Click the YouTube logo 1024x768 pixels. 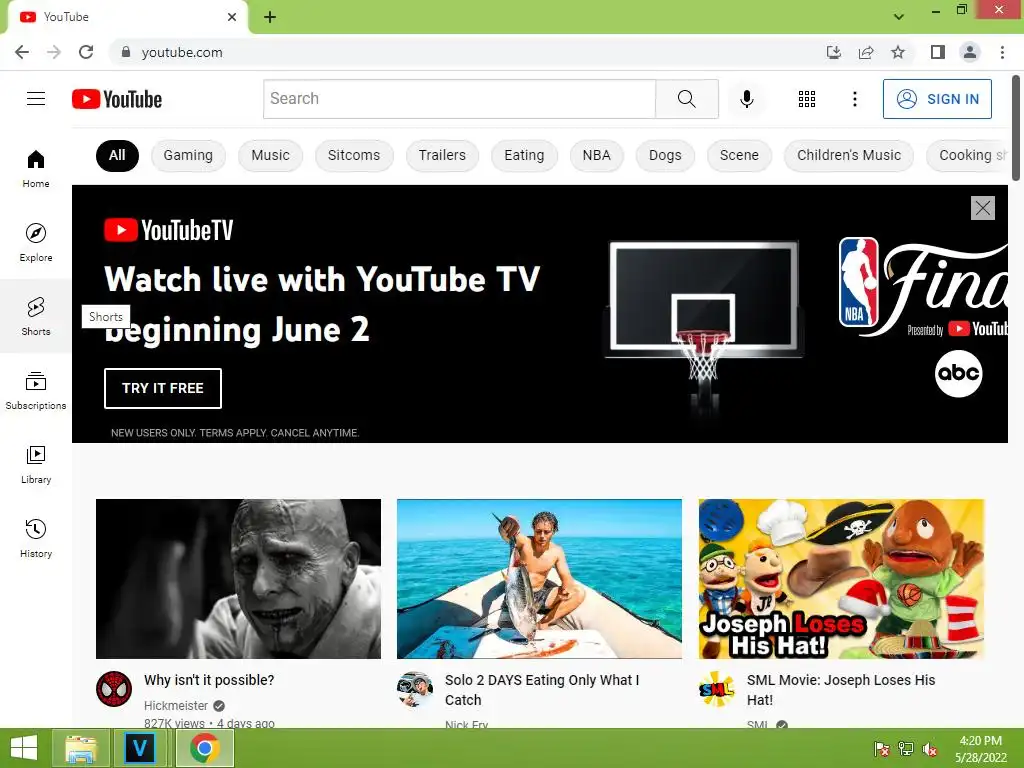[117, 99]
